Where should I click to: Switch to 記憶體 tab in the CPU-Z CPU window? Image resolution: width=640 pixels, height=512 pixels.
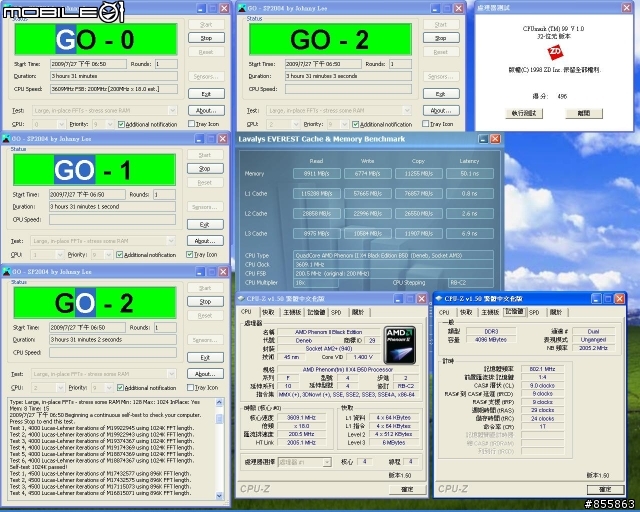(x=316, y=312)
